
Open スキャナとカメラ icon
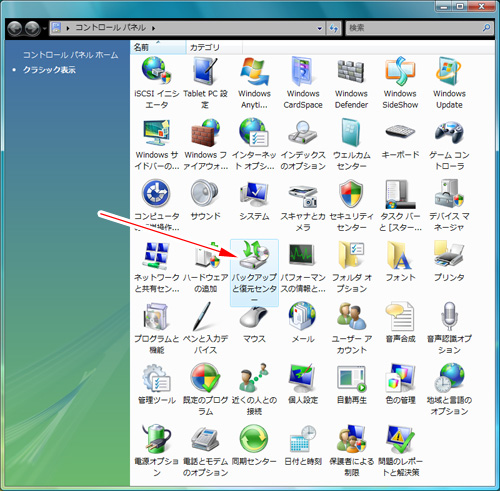(303, 196)
